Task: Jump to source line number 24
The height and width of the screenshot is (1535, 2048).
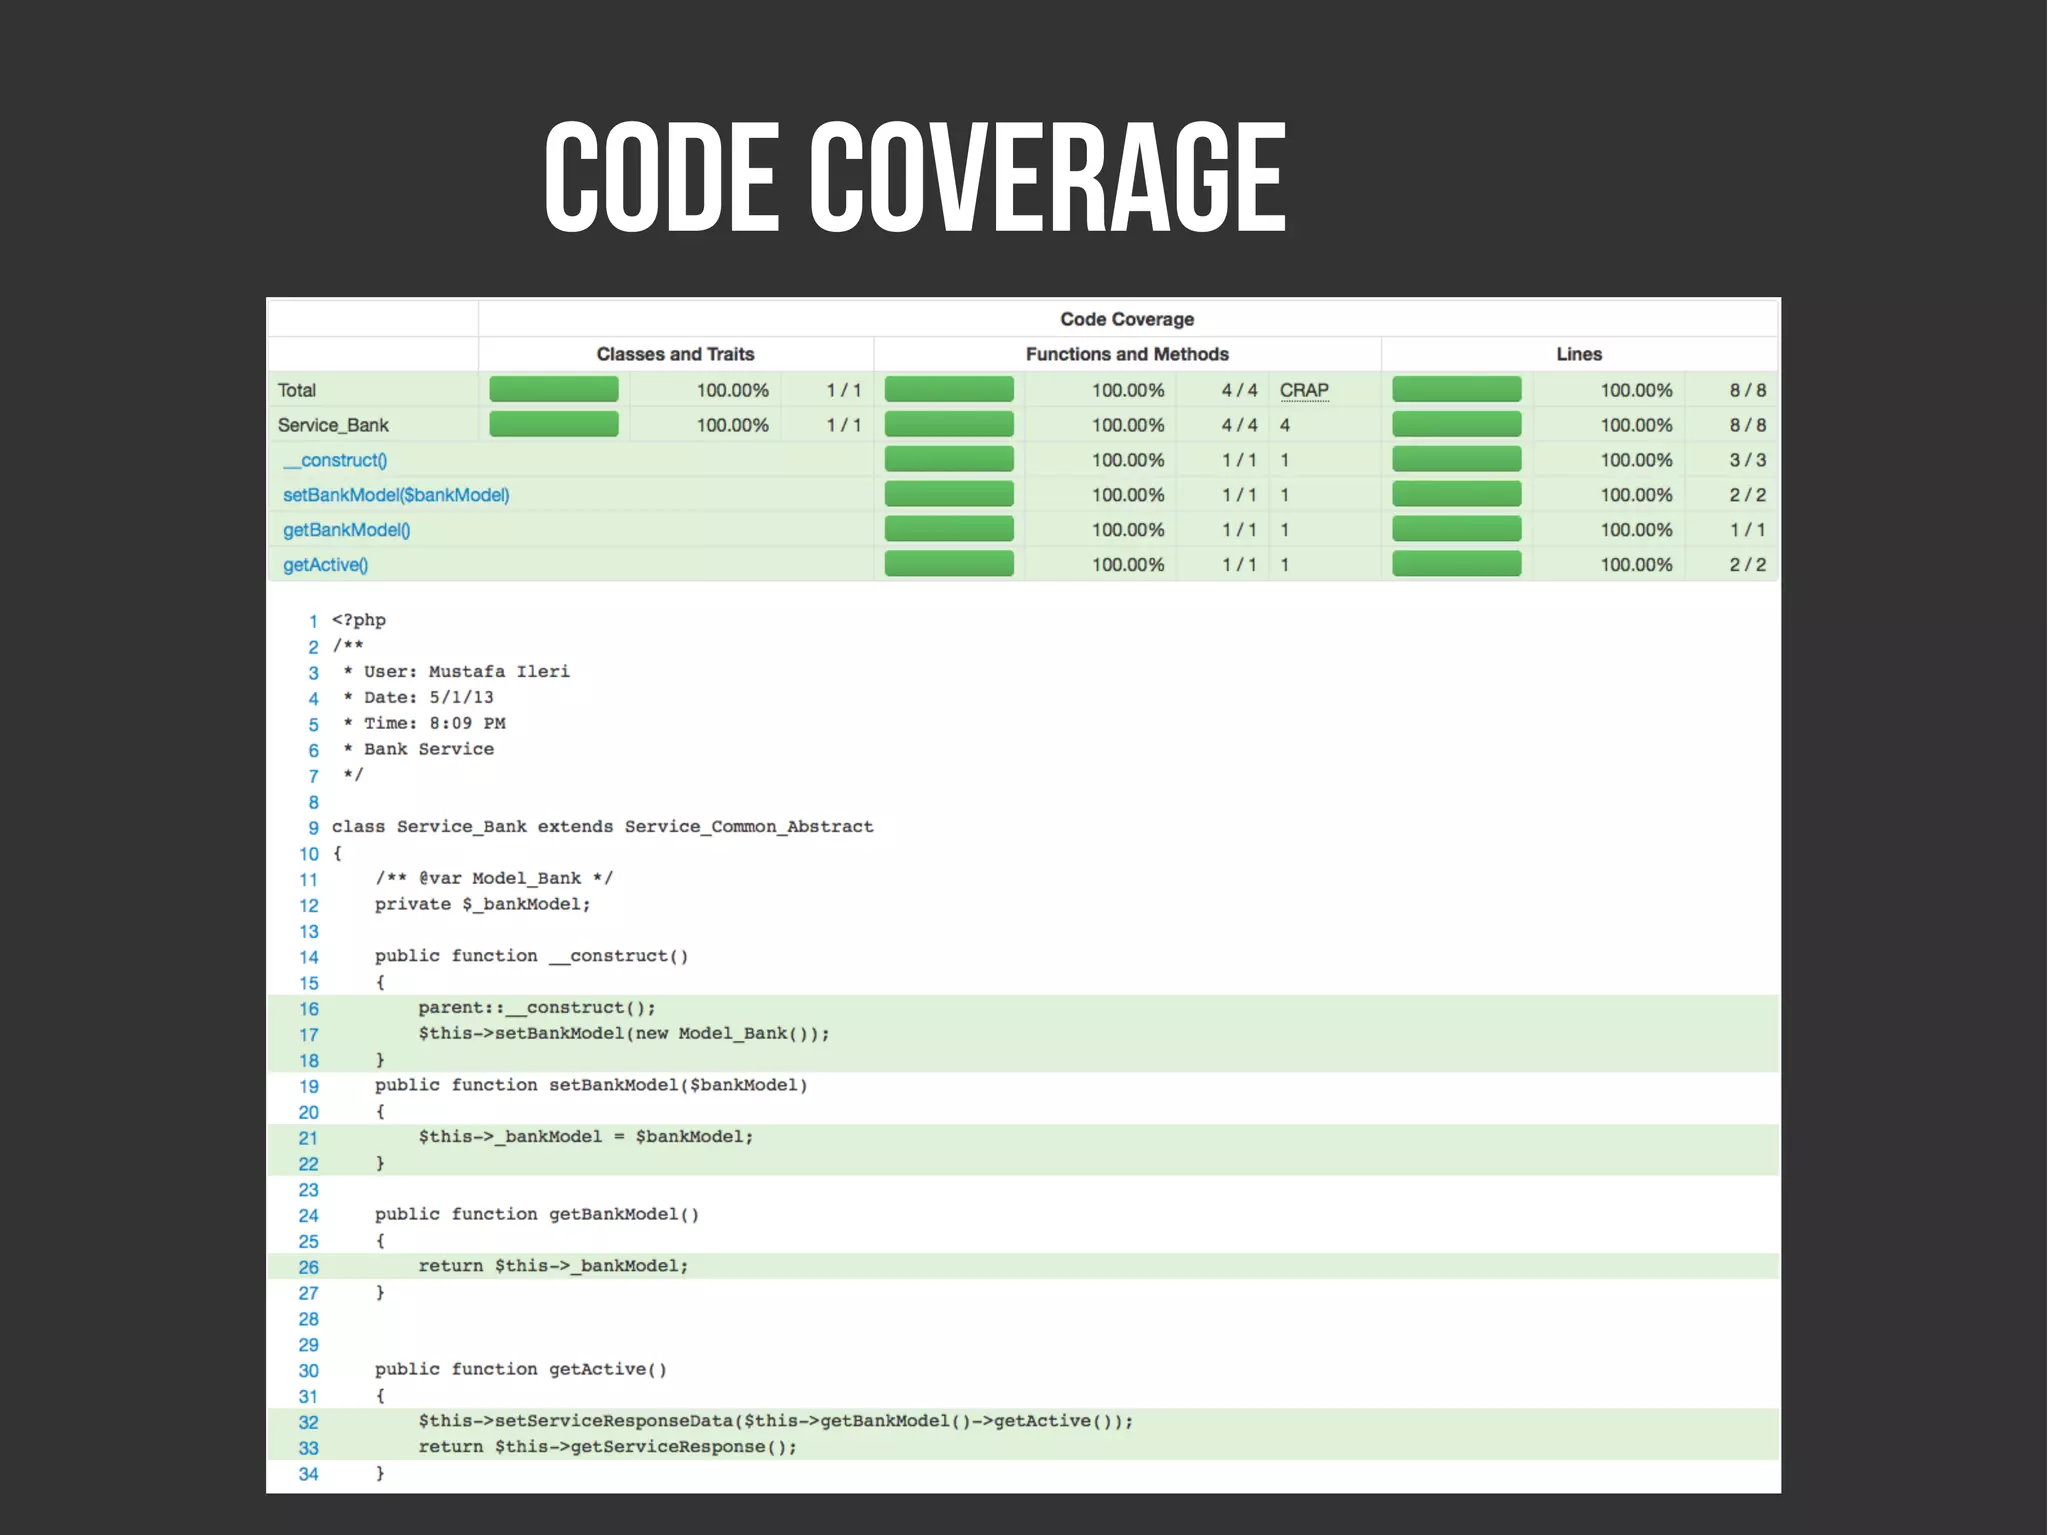Action: pyautogui.click(x=309, y=1216)
